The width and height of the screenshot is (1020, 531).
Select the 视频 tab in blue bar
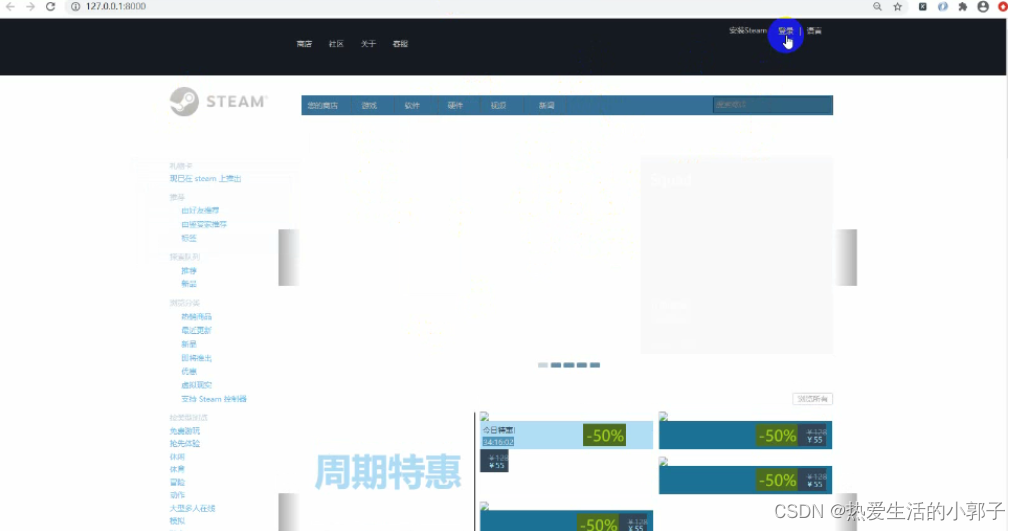click(498, 105)
